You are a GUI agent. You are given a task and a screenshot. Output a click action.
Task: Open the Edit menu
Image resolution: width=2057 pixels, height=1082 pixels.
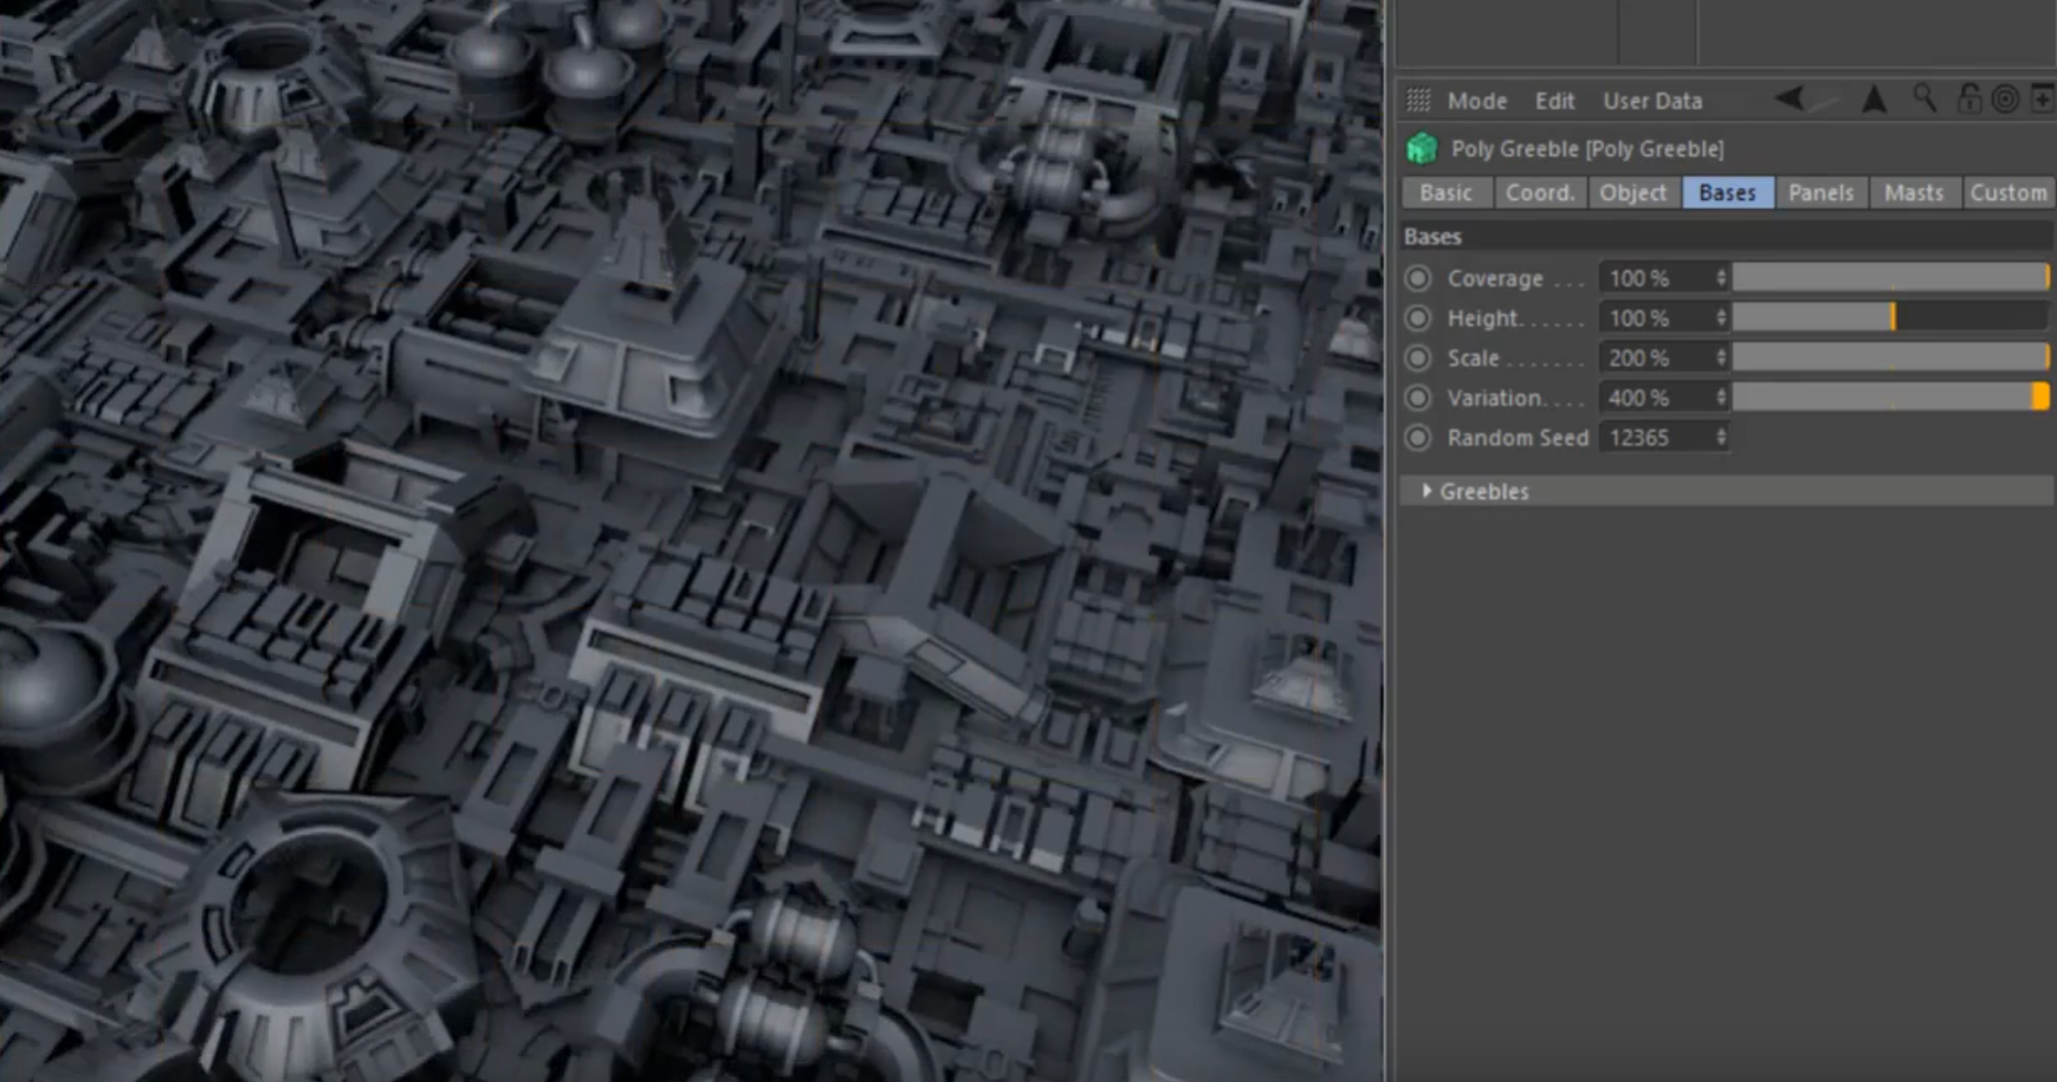tap(1554, 101)
